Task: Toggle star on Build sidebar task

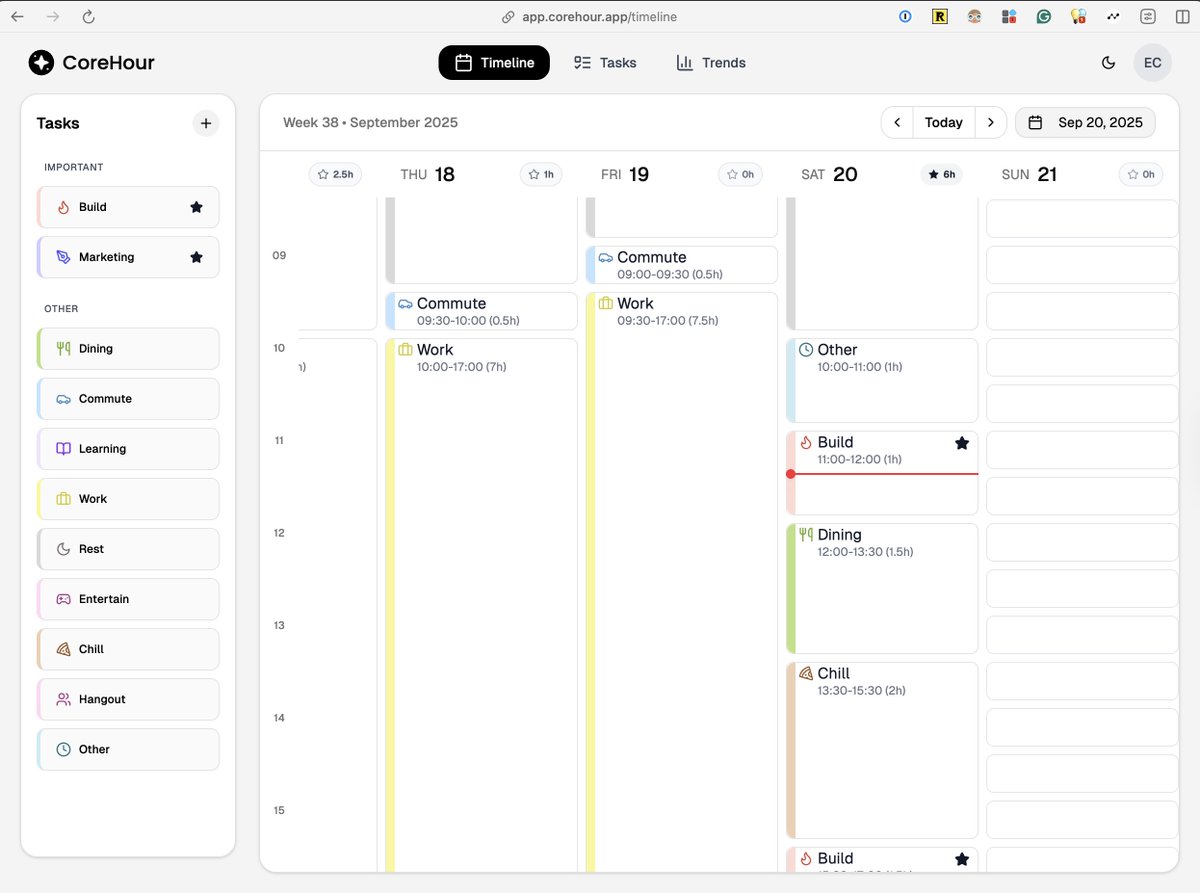Action: point(196,207)
